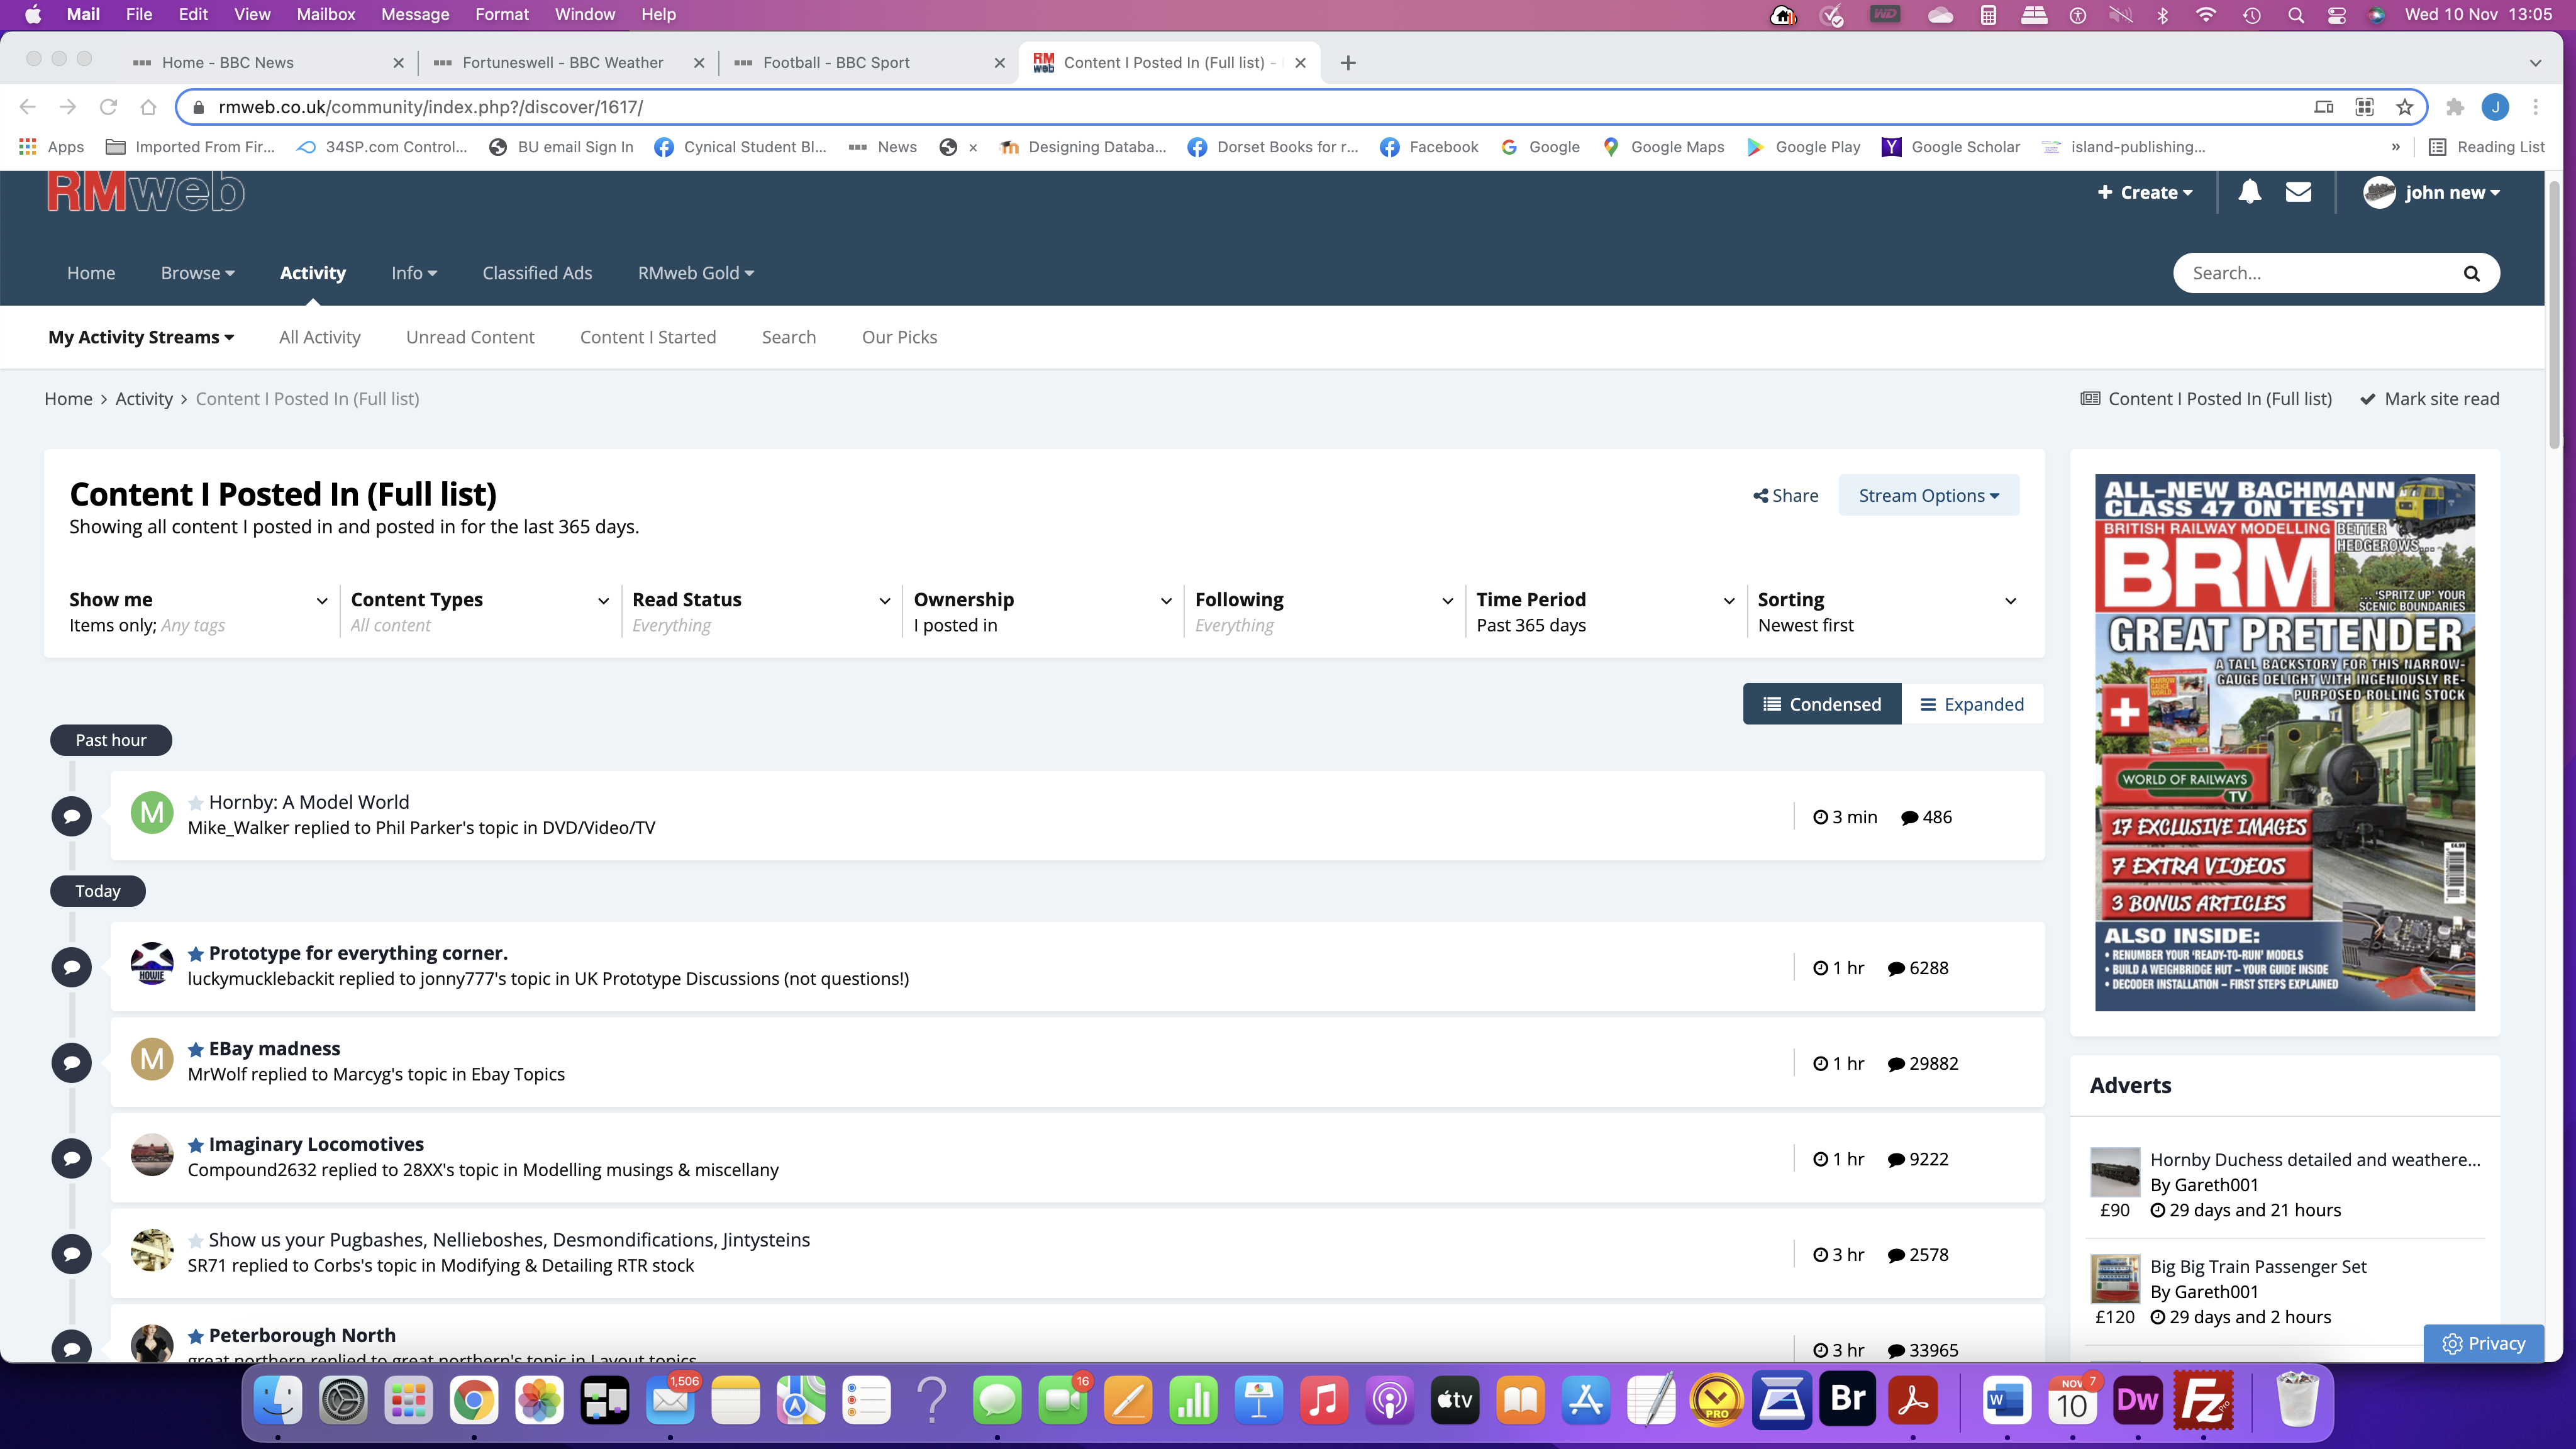Expand the Read Status filter

761,611
